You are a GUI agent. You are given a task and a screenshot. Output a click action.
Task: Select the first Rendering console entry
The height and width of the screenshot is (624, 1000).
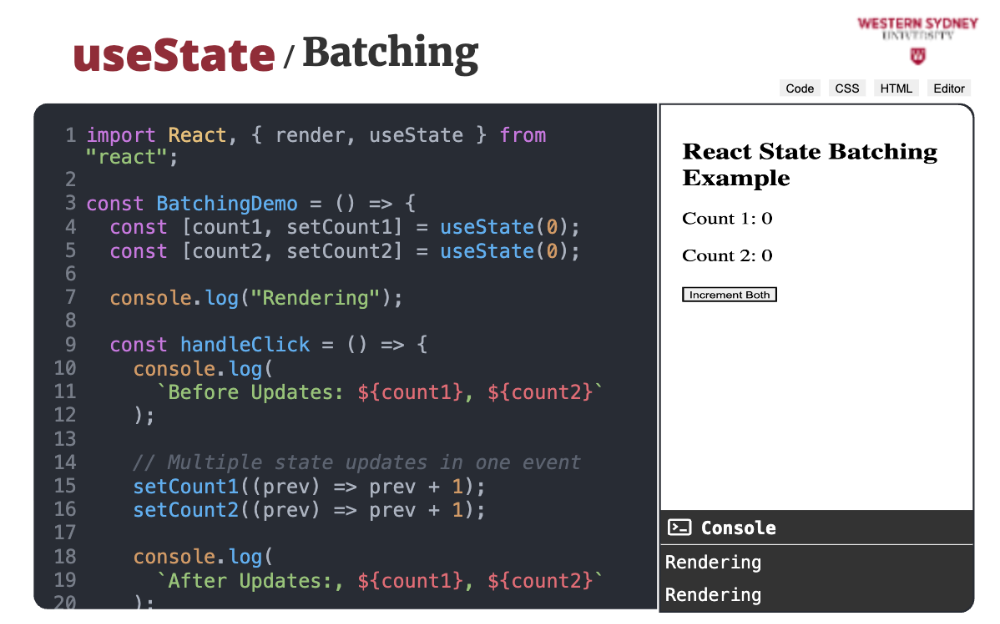(x=713, y=562)
